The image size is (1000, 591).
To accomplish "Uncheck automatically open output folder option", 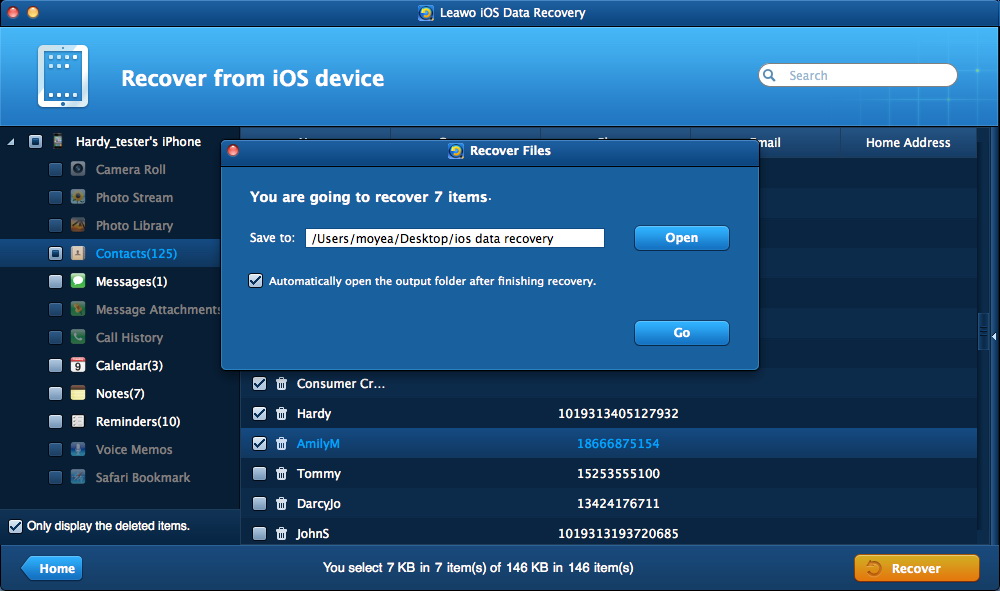I will 256,282.
